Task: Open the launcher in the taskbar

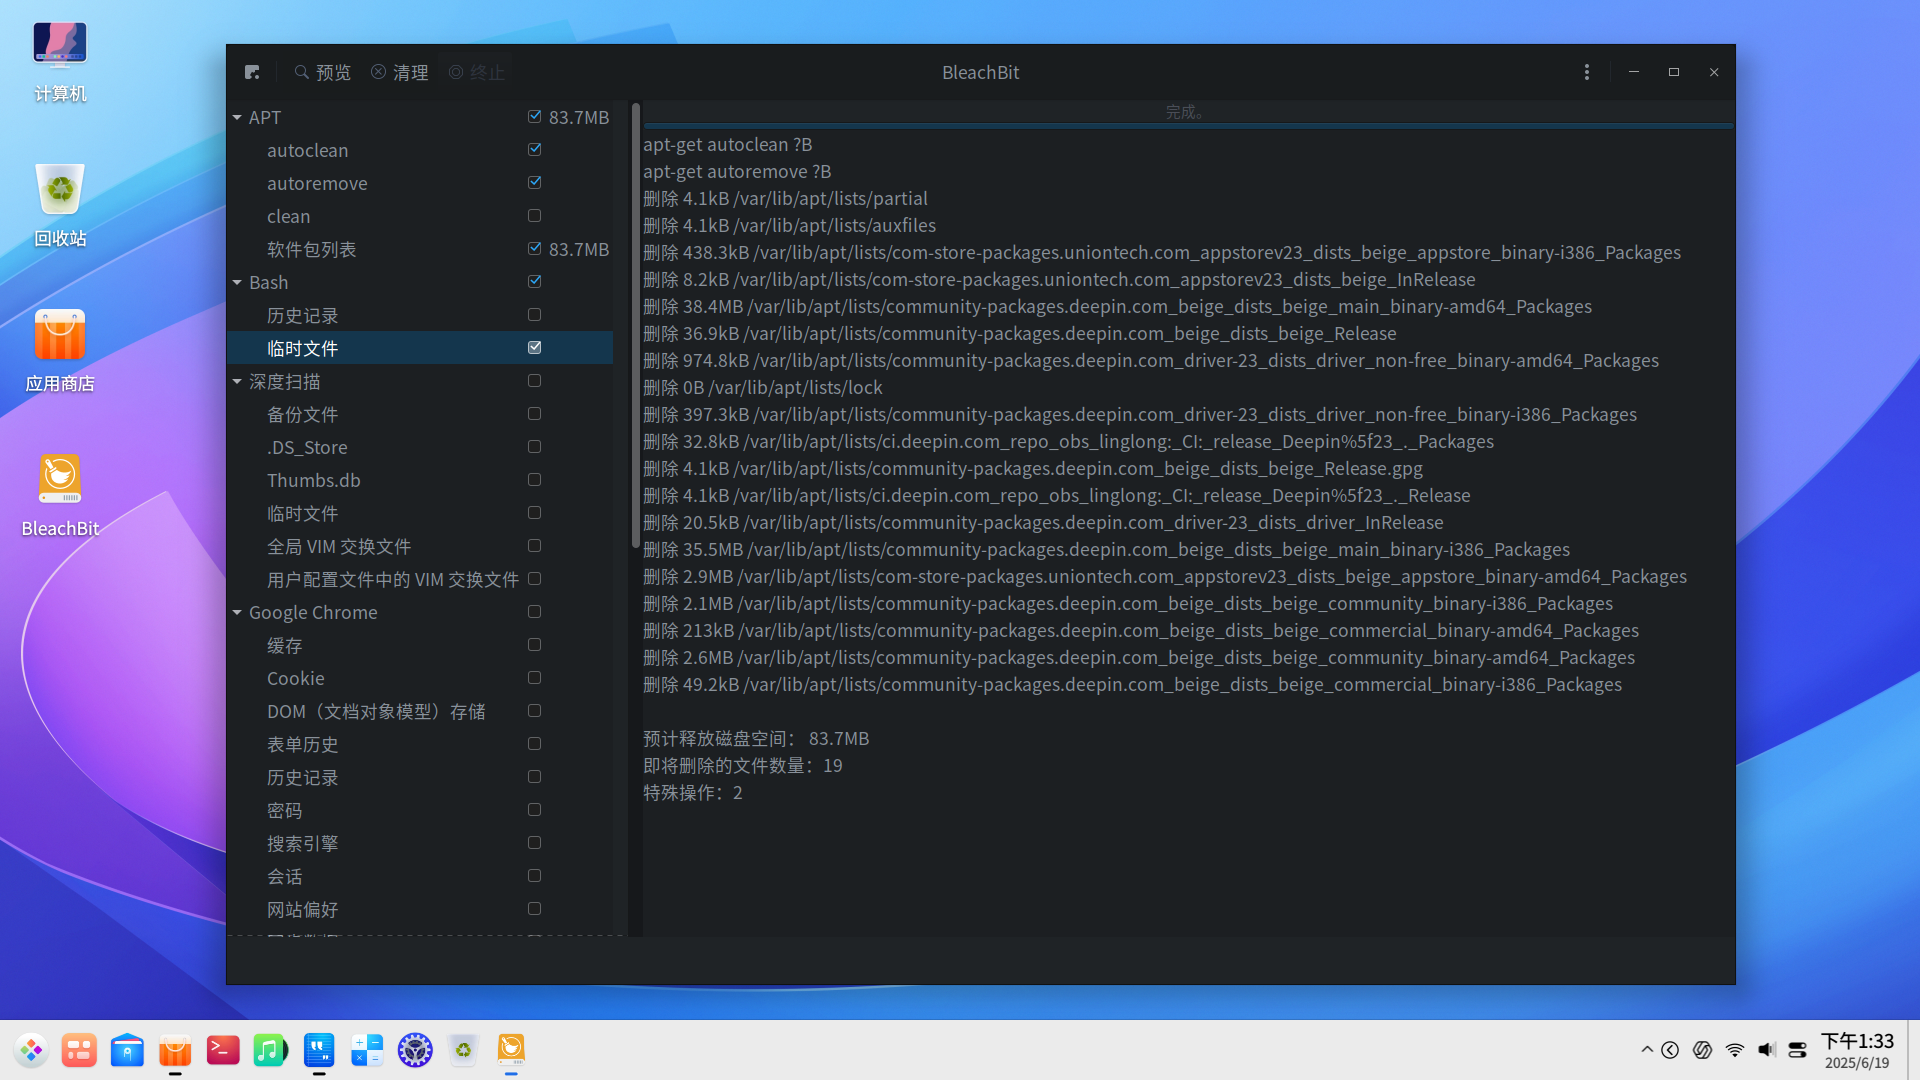Action: point(31,1050)
